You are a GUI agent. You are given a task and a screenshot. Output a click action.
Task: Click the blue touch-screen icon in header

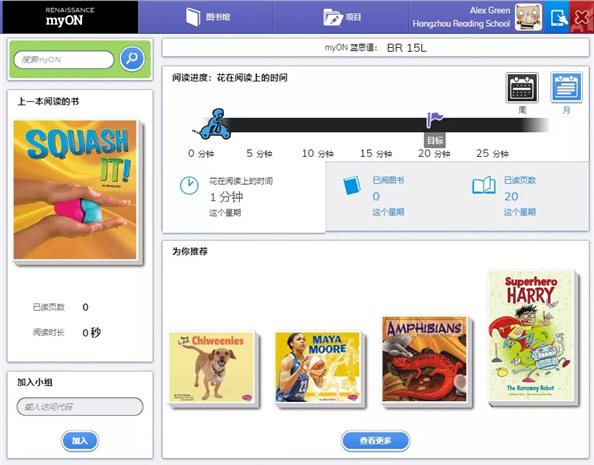[x=558, y=17]
